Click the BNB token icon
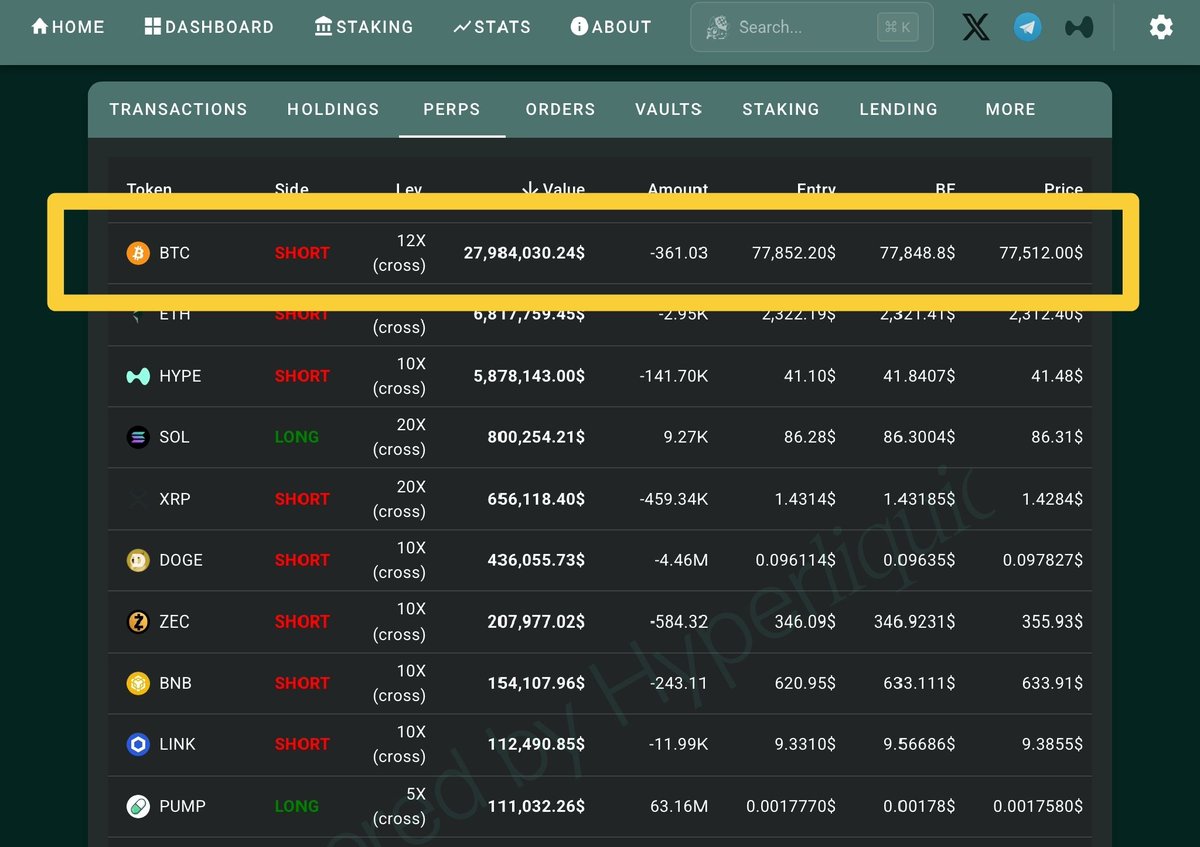The height and width of the screenshot is (847, 1200). [x=138, y=683]
